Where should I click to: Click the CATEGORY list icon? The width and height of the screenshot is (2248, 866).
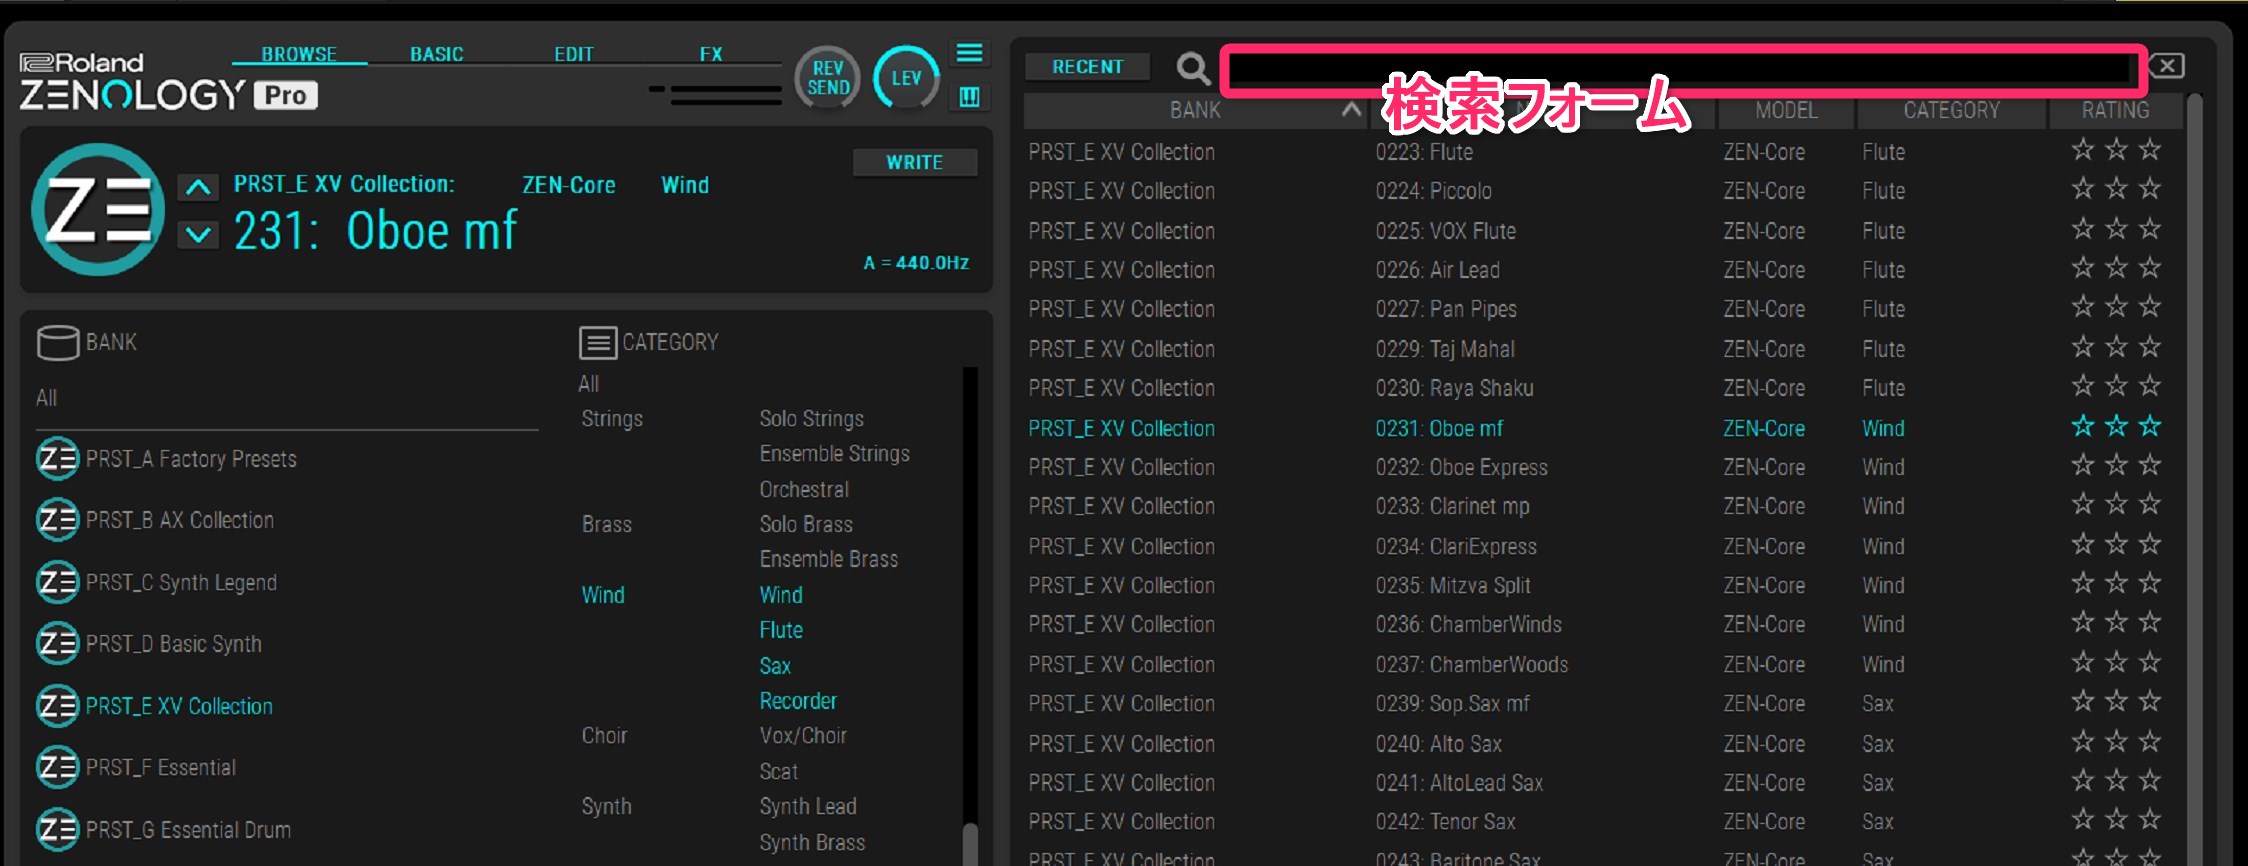point(597,343)
